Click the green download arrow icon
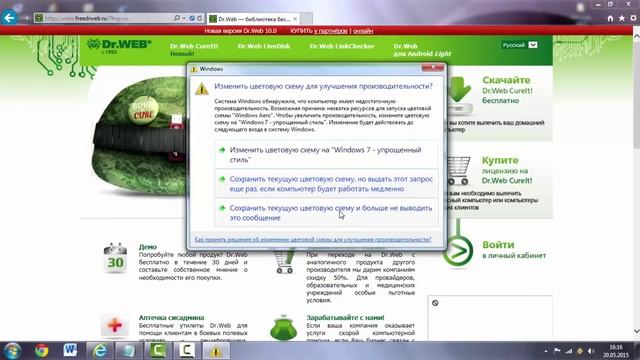 [460, 89]
